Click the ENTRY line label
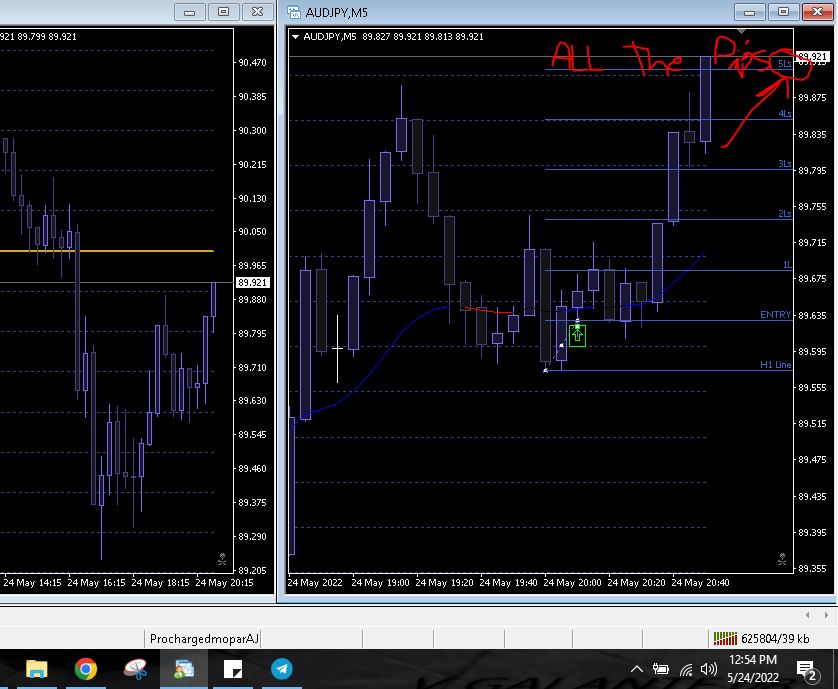The height and width of the screenshot is (689, 838). pos(775,314)
